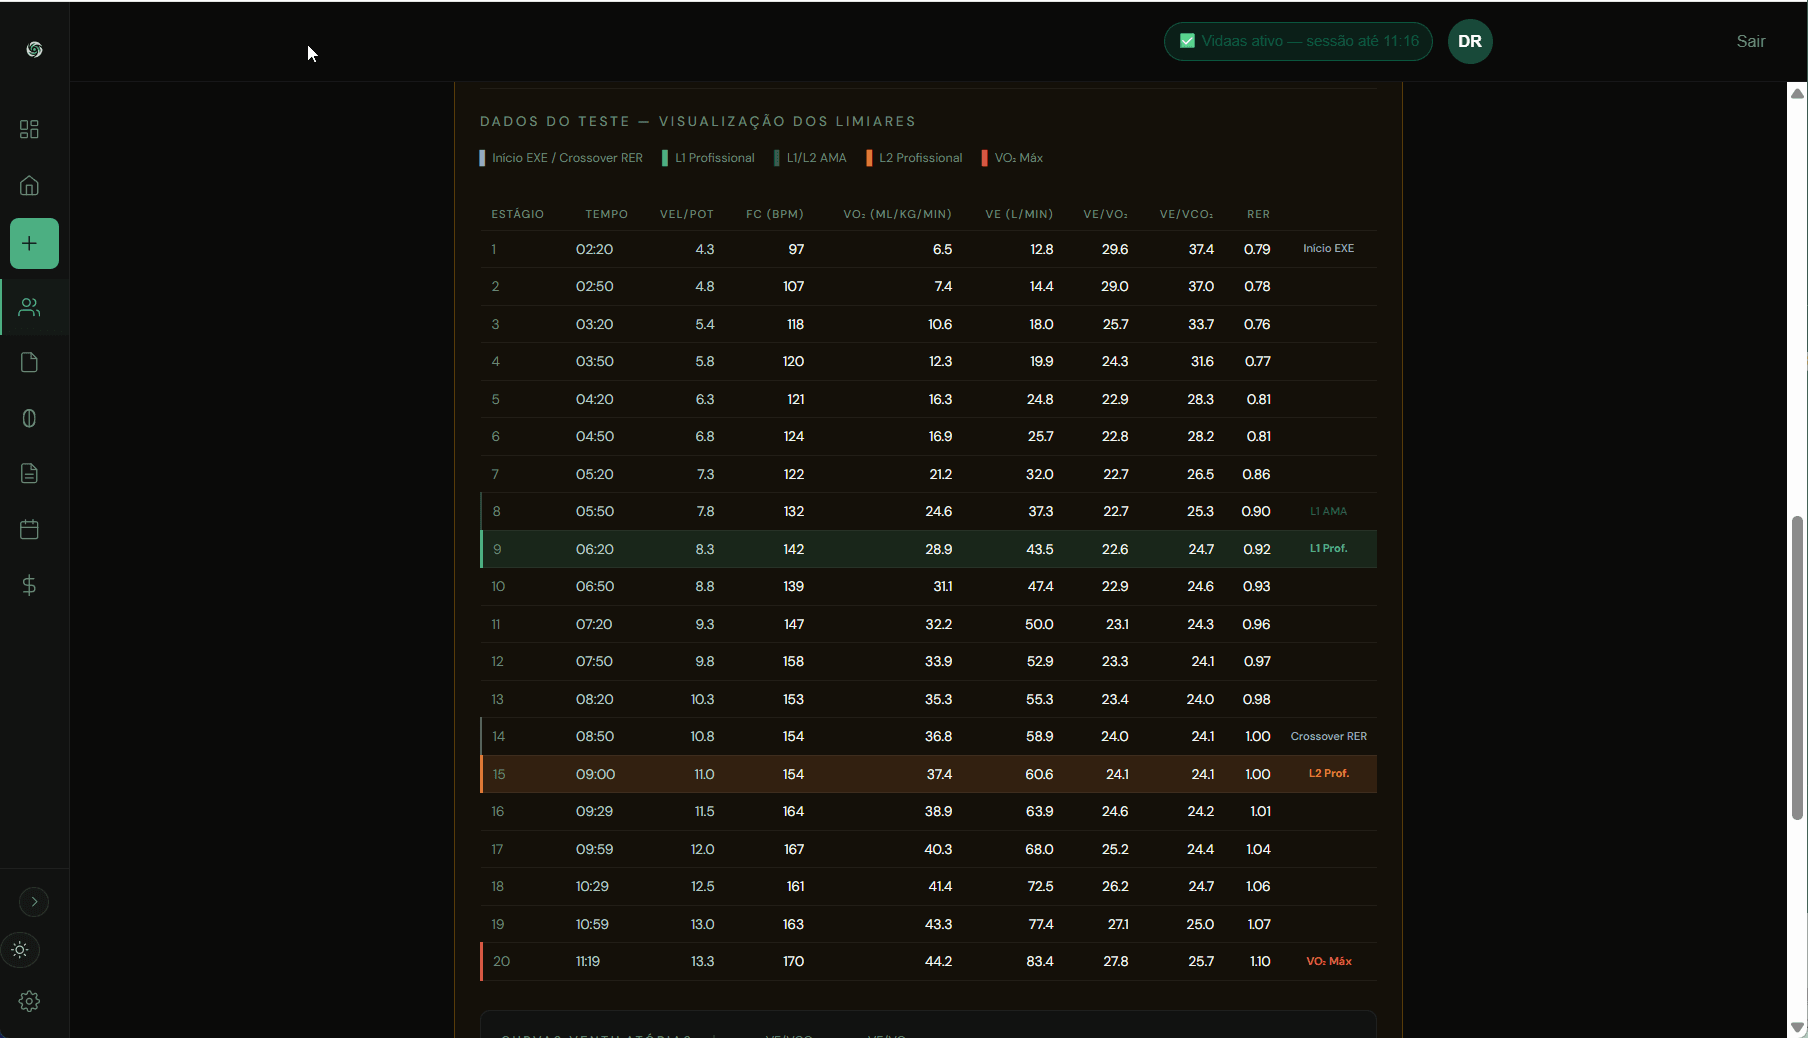1808x1038 pixels.
Task: Click time 09:29 in stage 16 row
Action: (x=594, y=811)
